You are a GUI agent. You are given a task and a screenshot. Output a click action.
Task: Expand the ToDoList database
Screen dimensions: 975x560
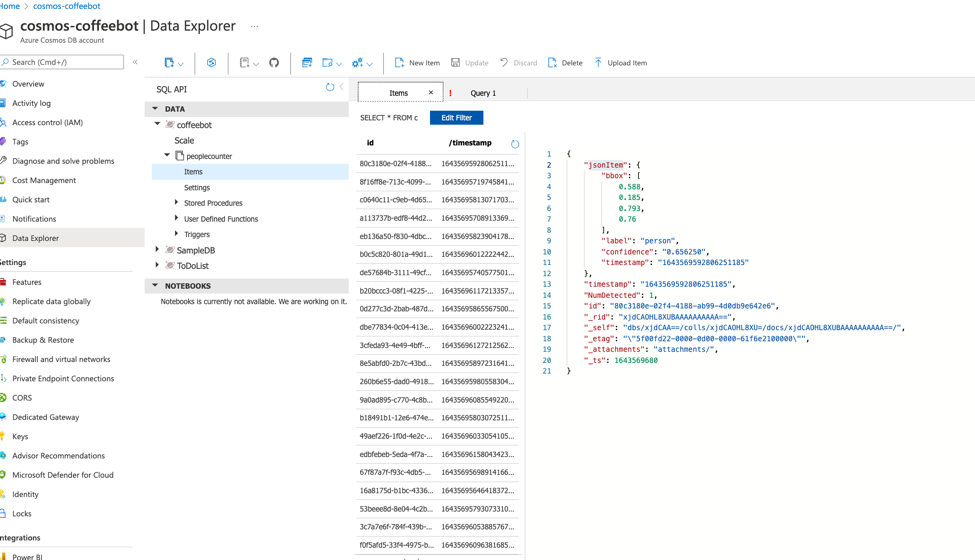point(157,265)
